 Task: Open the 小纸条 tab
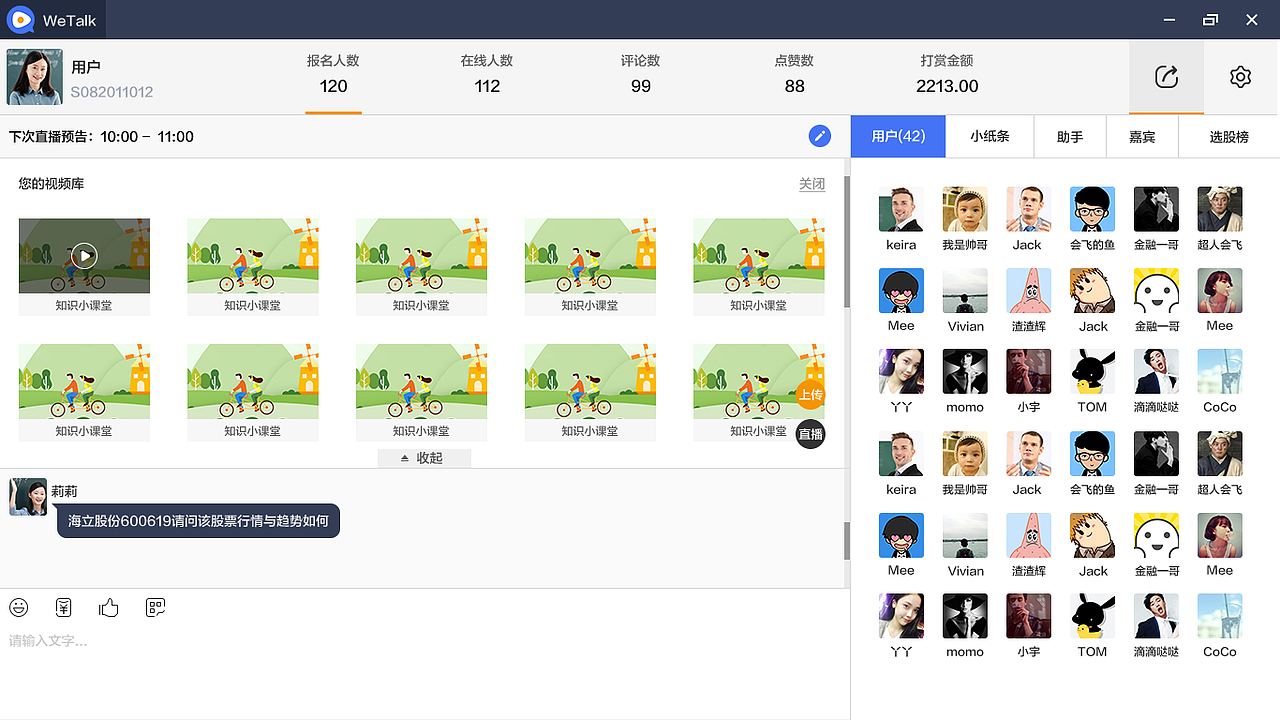pyautogui.click(x=990, y=136)
